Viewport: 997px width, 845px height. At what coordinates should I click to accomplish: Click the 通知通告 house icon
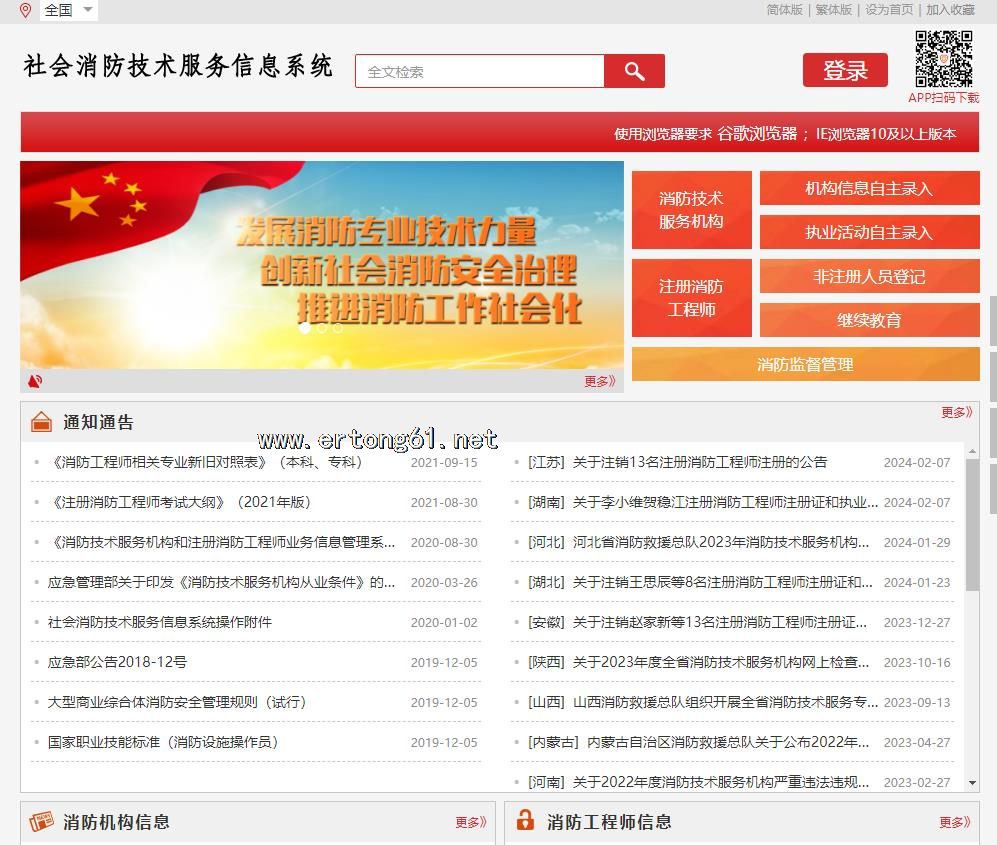tap(41, 422)
